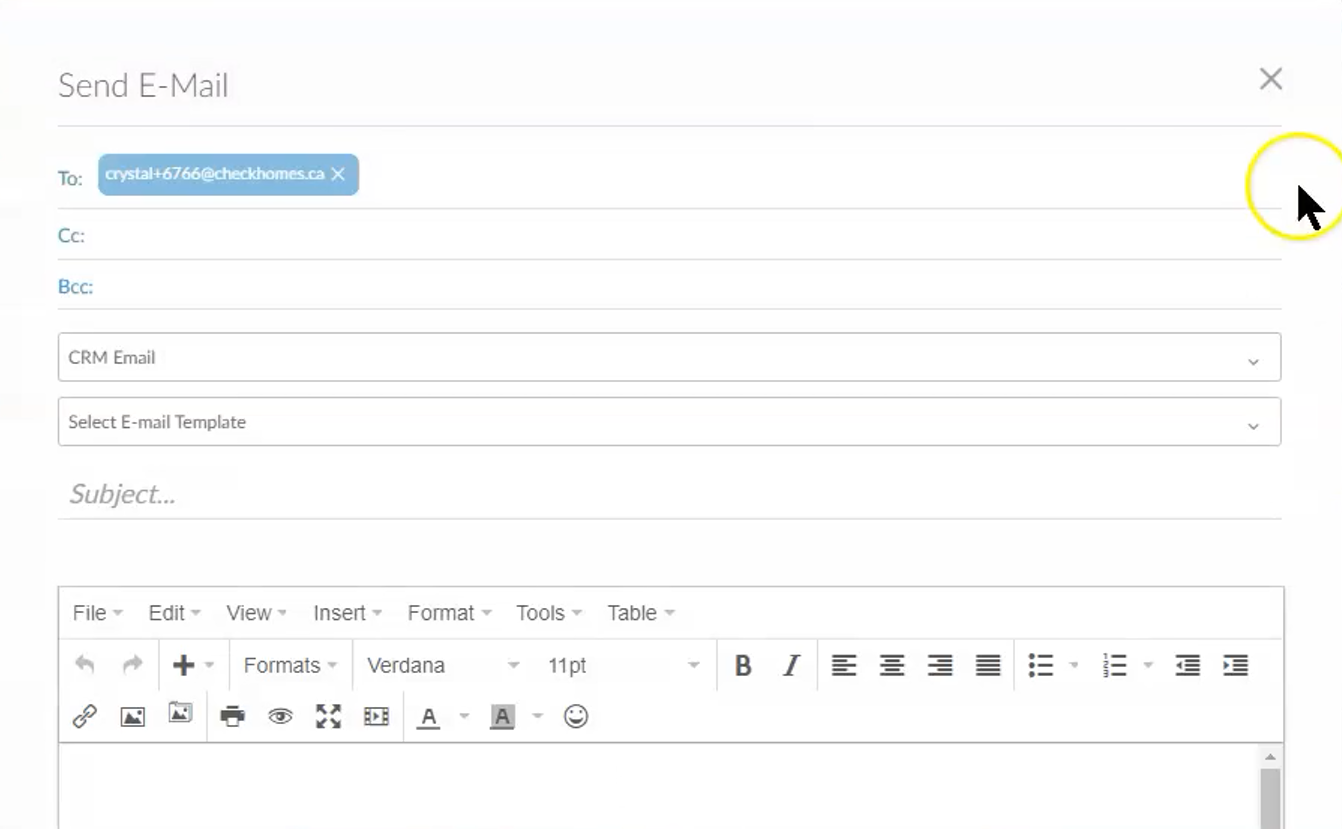Click the editor vertical scrollbar thumb

coord(1270,798)
